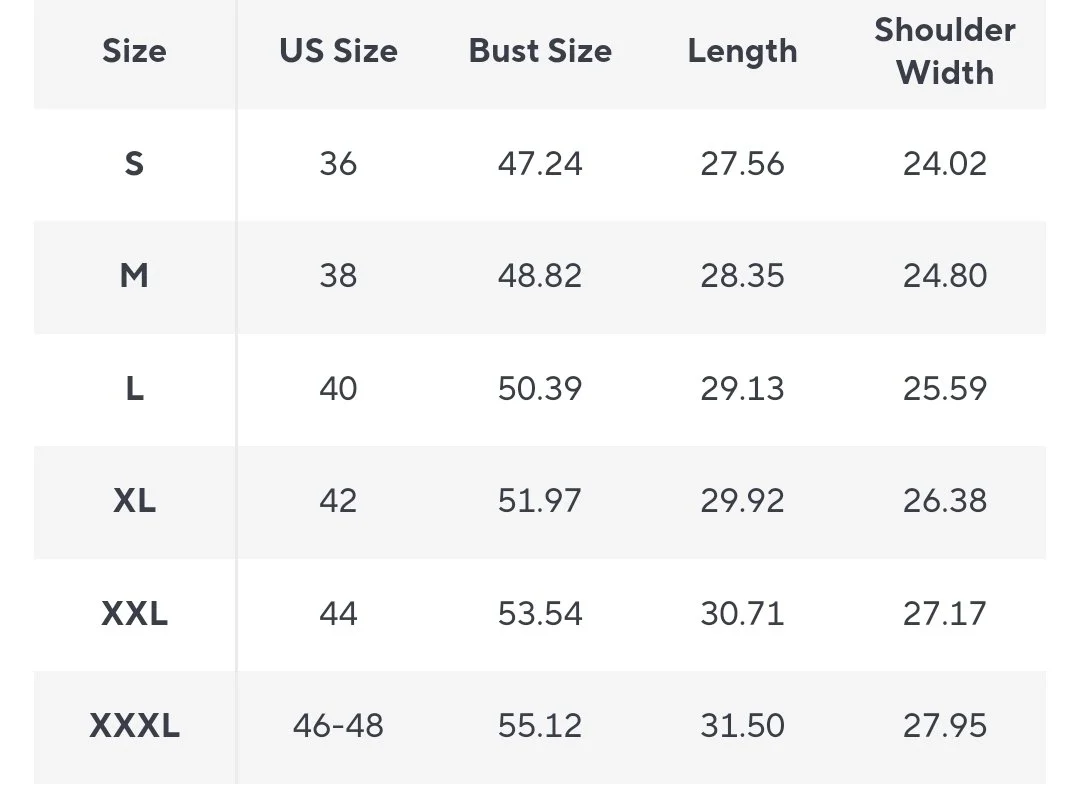Select length value 27.56
The height and width of the screenshot is (790, 1079).
coord(743,164)
